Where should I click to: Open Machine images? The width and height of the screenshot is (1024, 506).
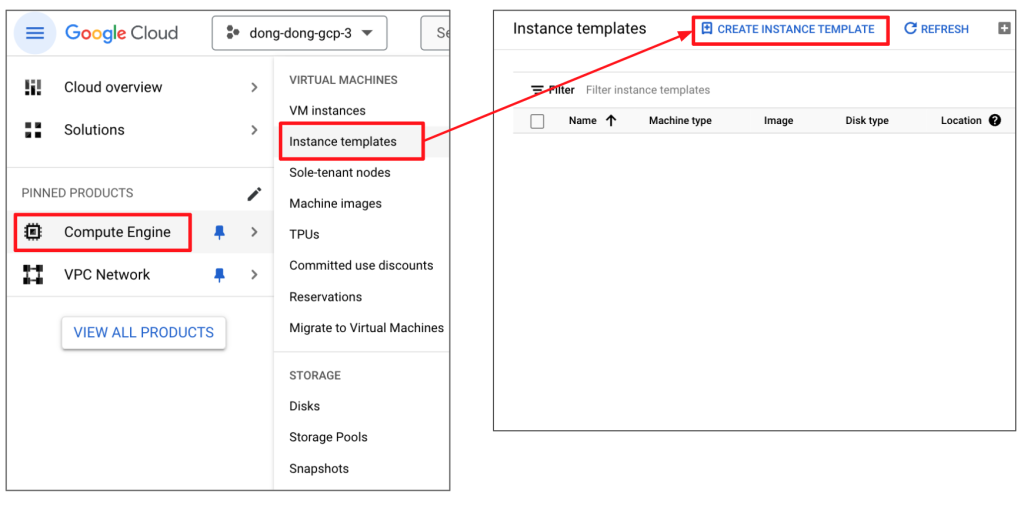(x=335, y=204)
